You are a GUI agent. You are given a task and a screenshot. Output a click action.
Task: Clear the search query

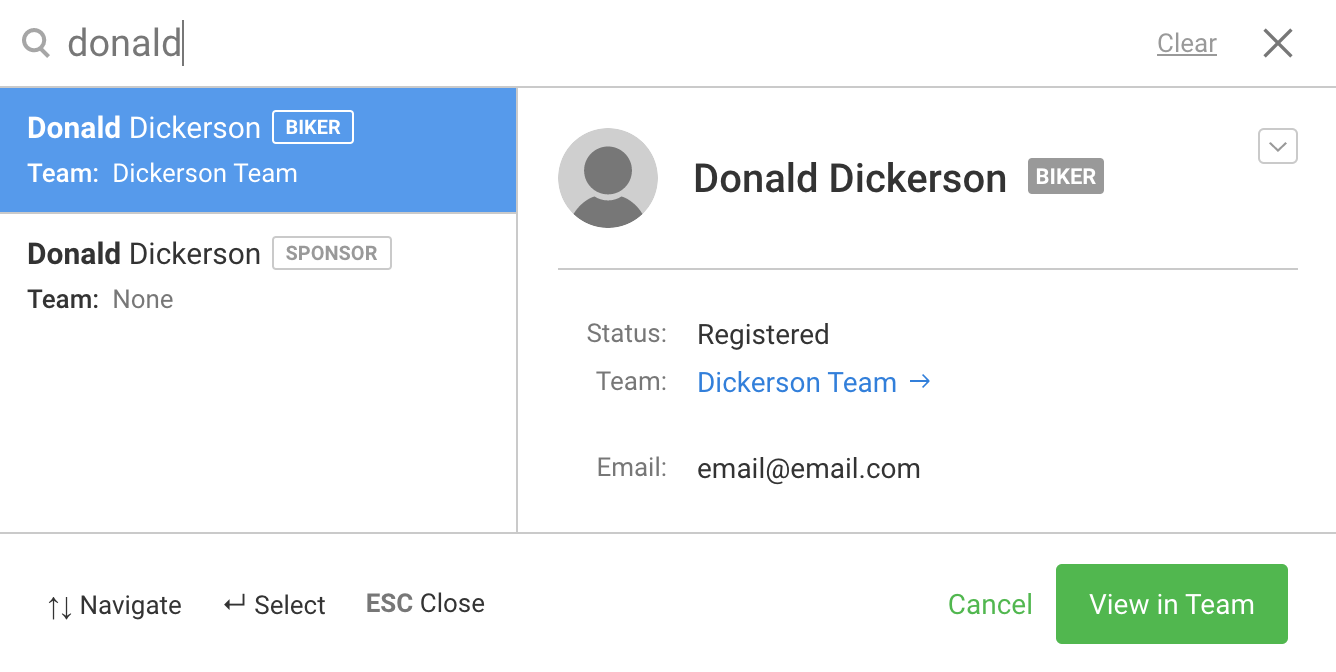click(x=1186, y=43)
